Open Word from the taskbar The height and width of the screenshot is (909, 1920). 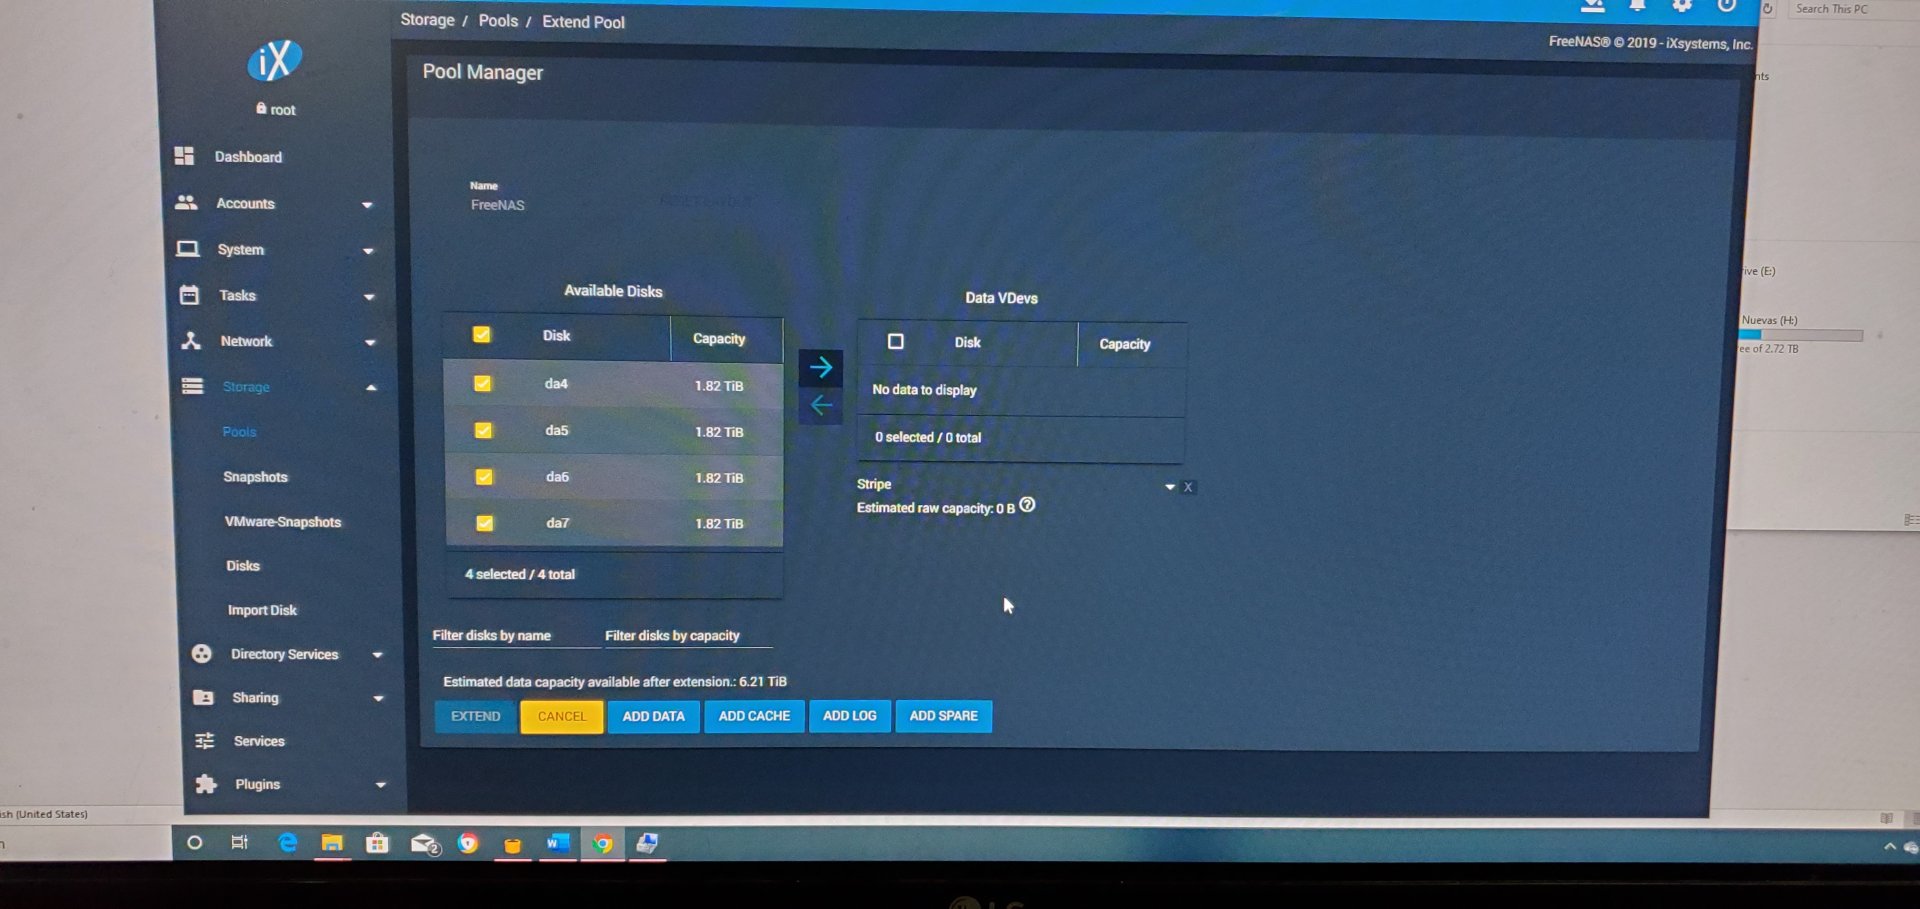click(557, 843)
